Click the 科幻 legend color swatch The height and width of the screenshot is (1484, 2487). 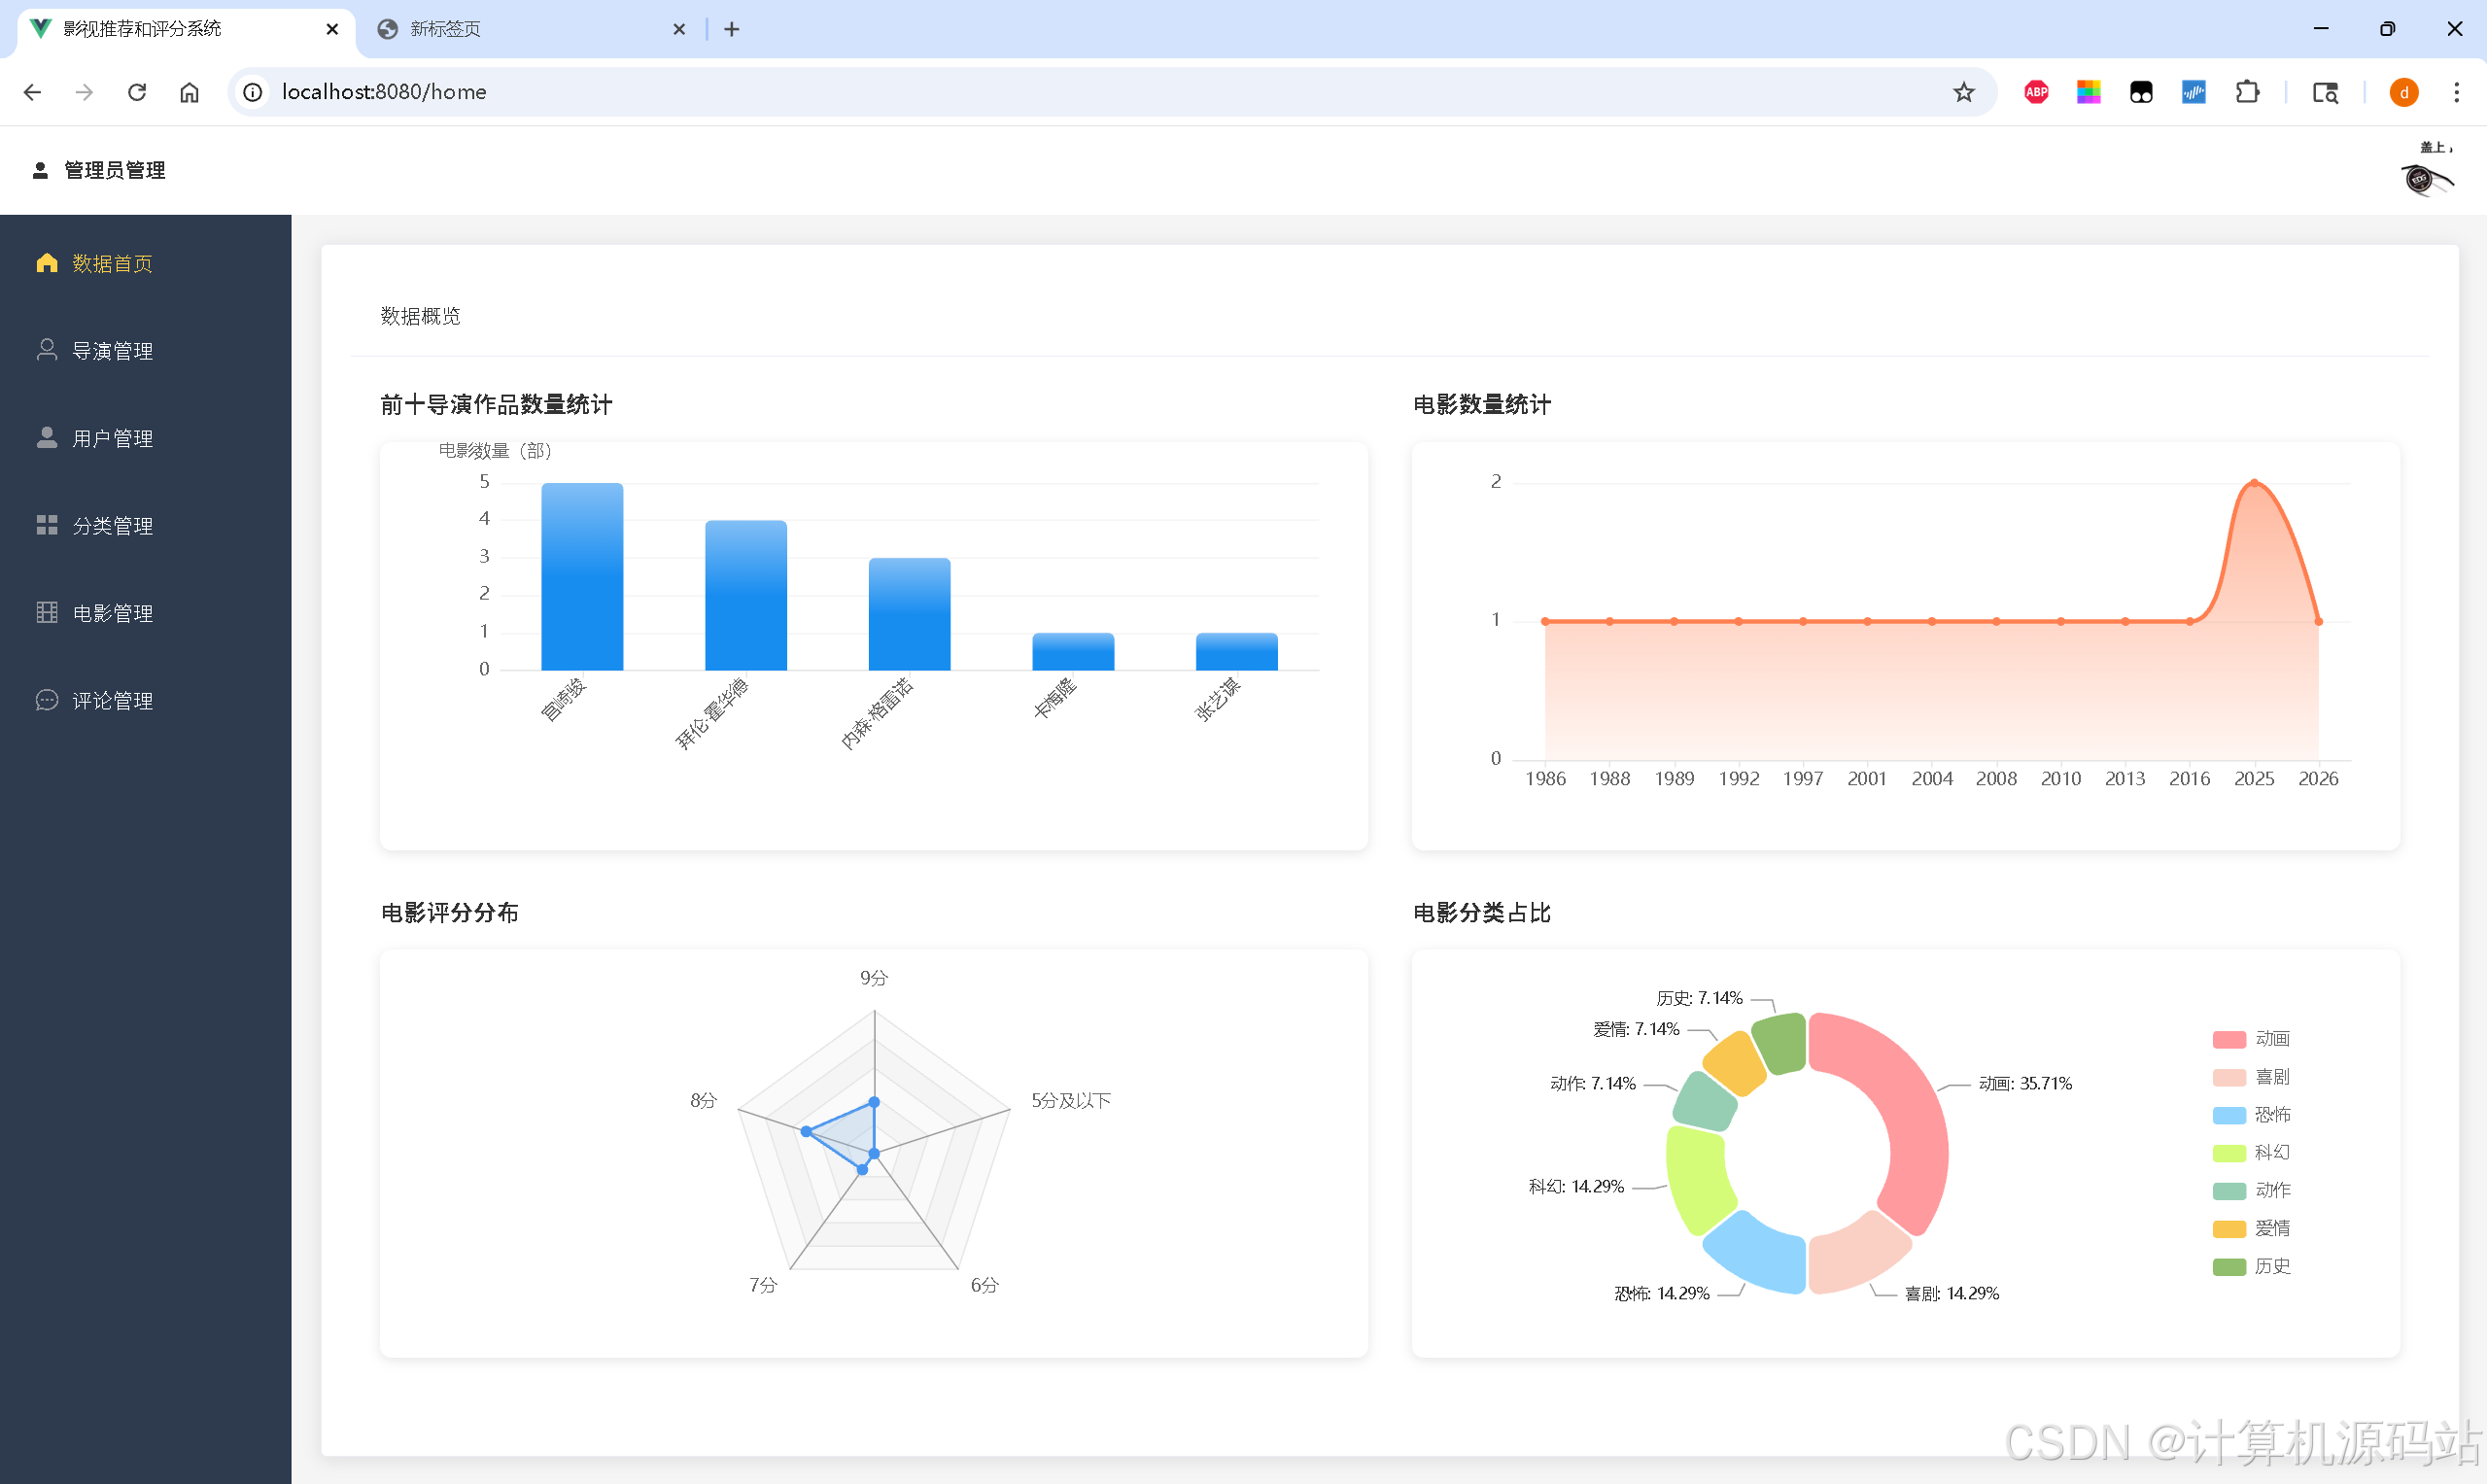(2229, 1153)
